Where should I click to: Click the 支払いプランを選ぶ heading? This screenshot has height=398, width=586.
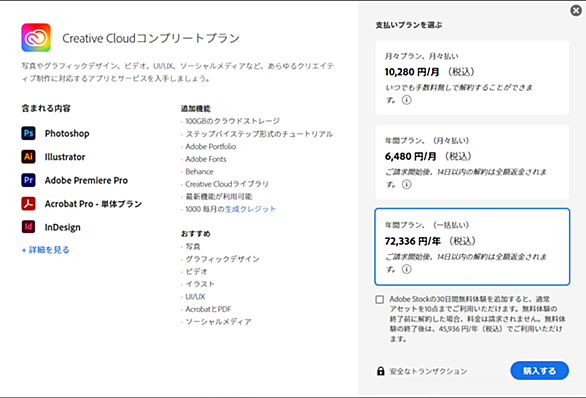click(x=409, y=25)
